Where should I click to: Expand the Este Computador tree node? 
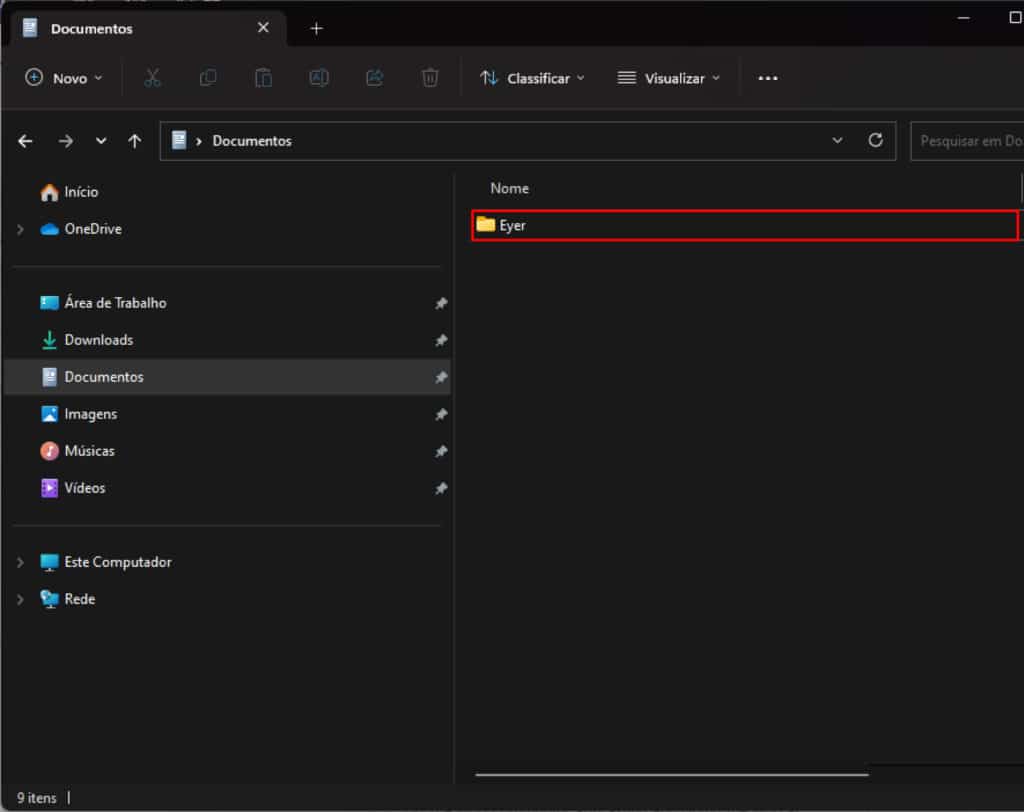pyautogui.click(x=20, y=562)
